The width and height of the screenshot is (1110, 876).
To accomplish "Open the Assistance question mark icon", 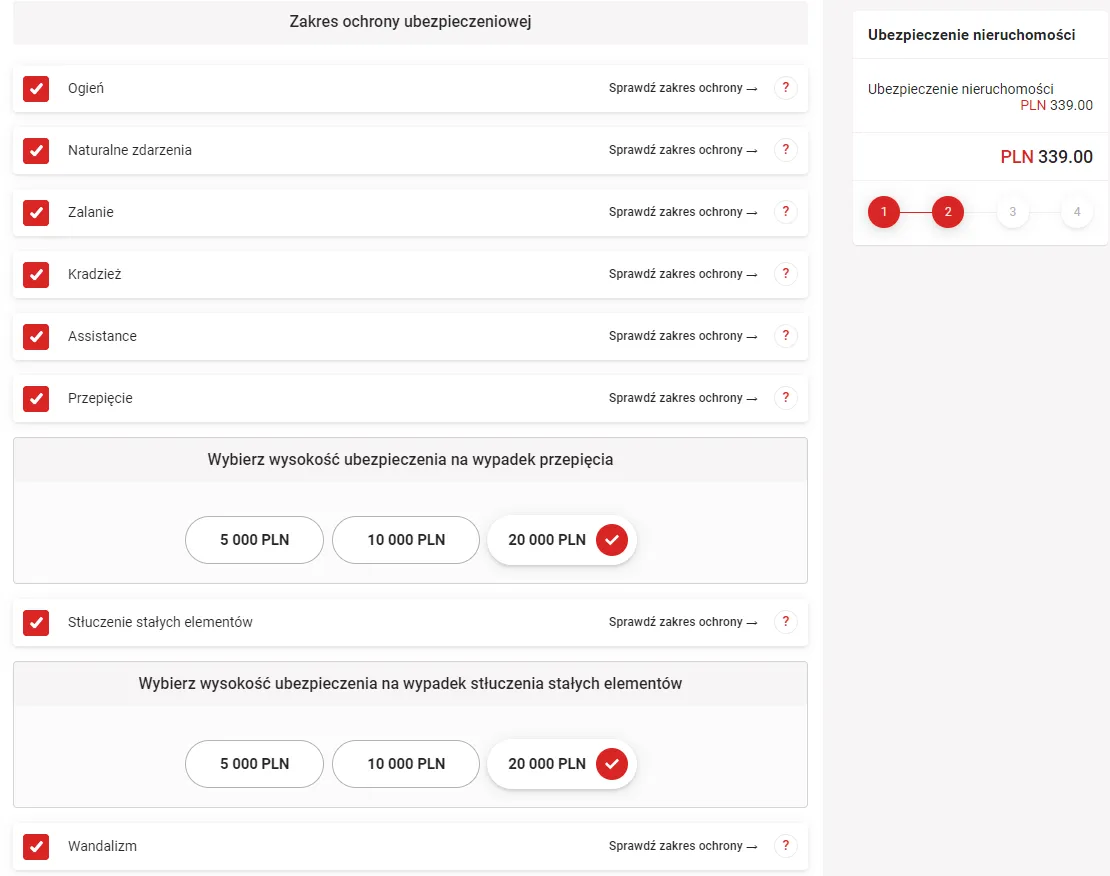I will coord(786,336).
